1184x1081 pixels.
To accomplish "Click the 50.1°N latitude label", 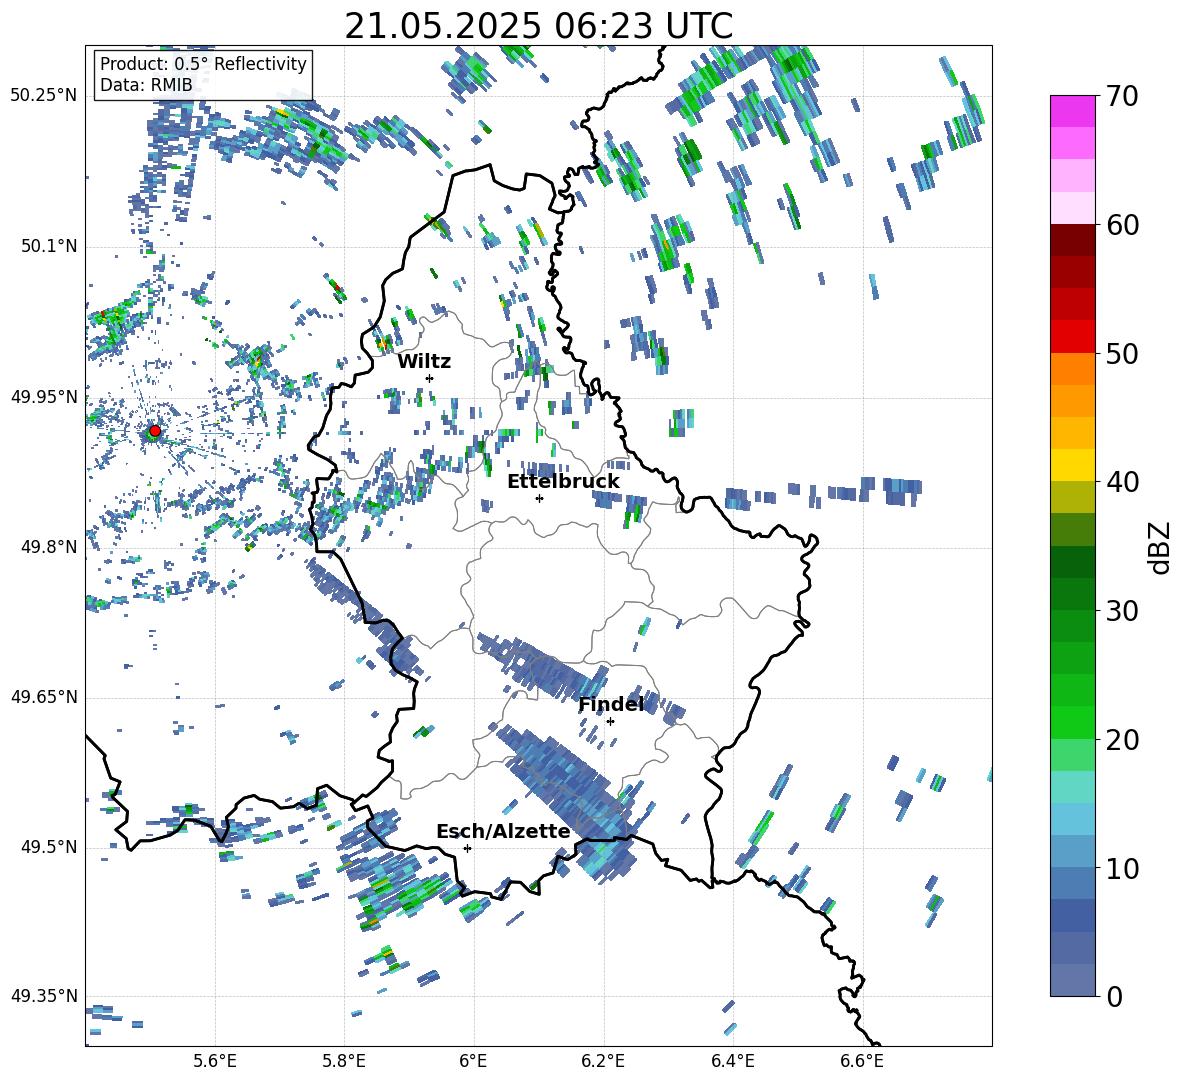I will click(48, 247).
